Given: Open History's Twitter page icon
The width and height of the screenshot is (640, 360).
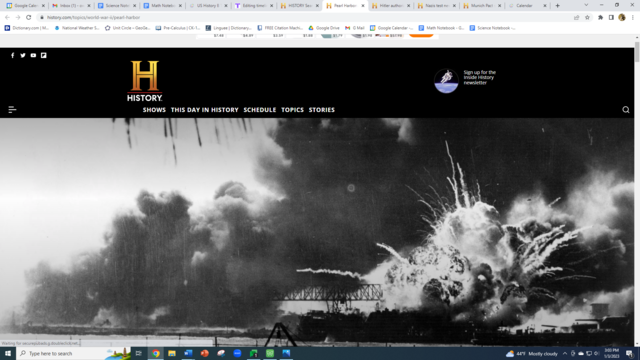Looking at the screenshot, I should 23,55.
